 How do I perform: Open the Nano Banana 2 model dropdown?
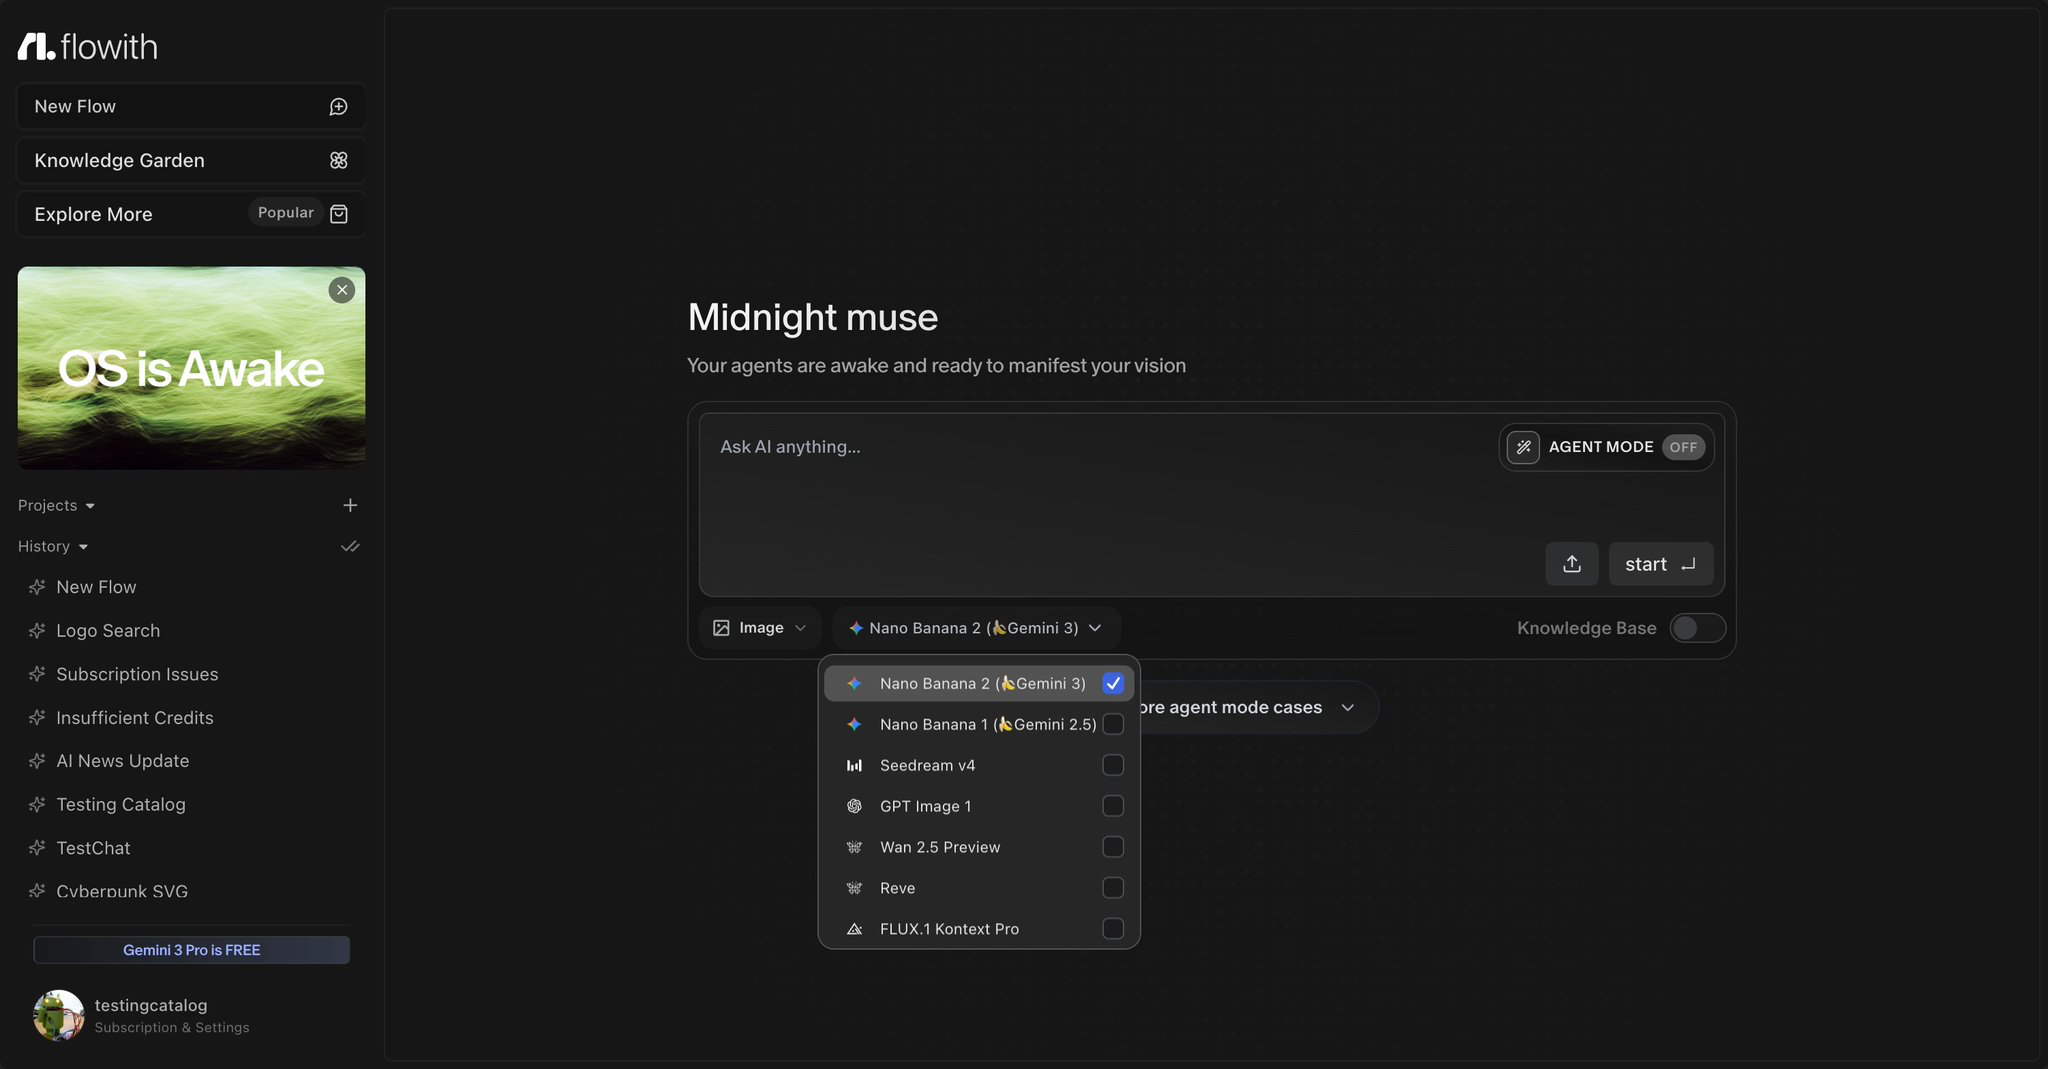976,628
